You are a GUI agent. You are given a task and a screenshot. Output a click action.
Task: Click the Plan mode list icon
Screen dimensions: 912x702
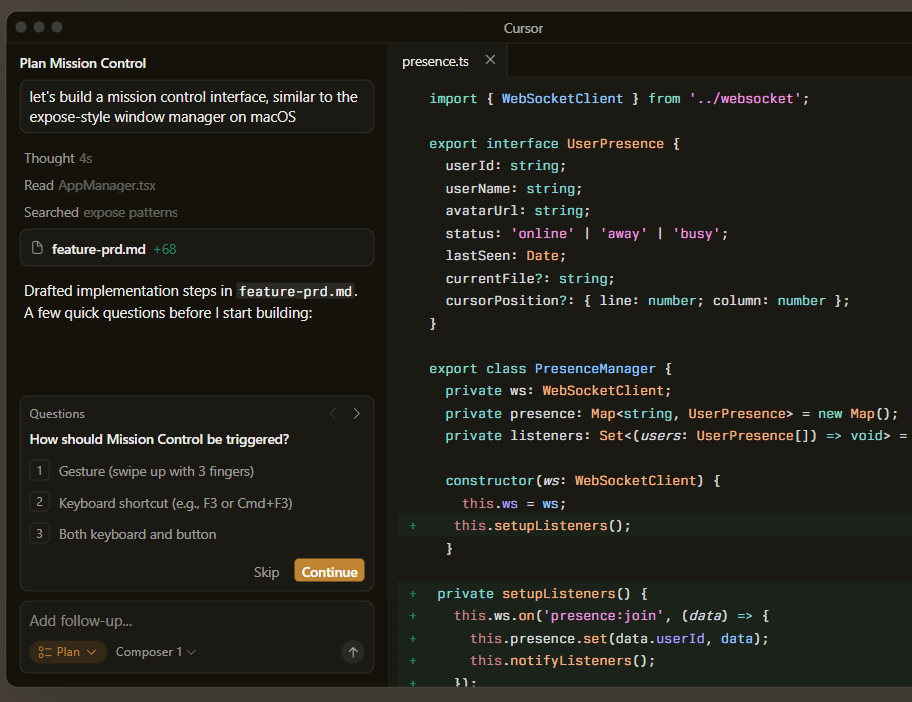[44, 652]
